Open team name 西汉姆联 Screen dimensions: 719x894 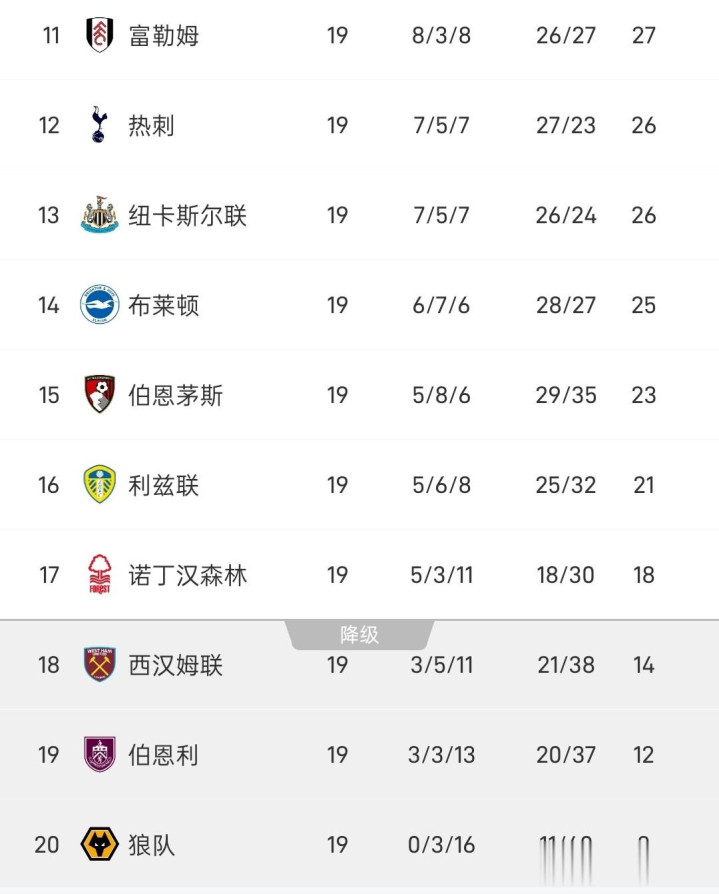(x=176, y=666)
